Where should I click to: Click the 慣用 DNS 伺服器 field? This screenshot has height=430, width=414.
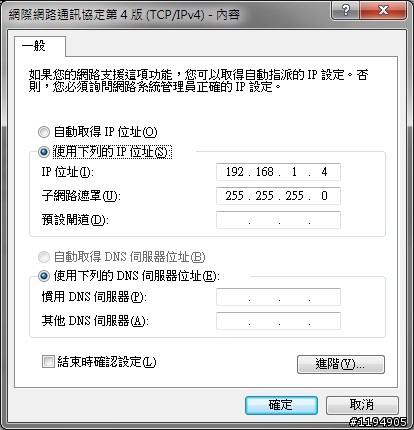point(278,297)
